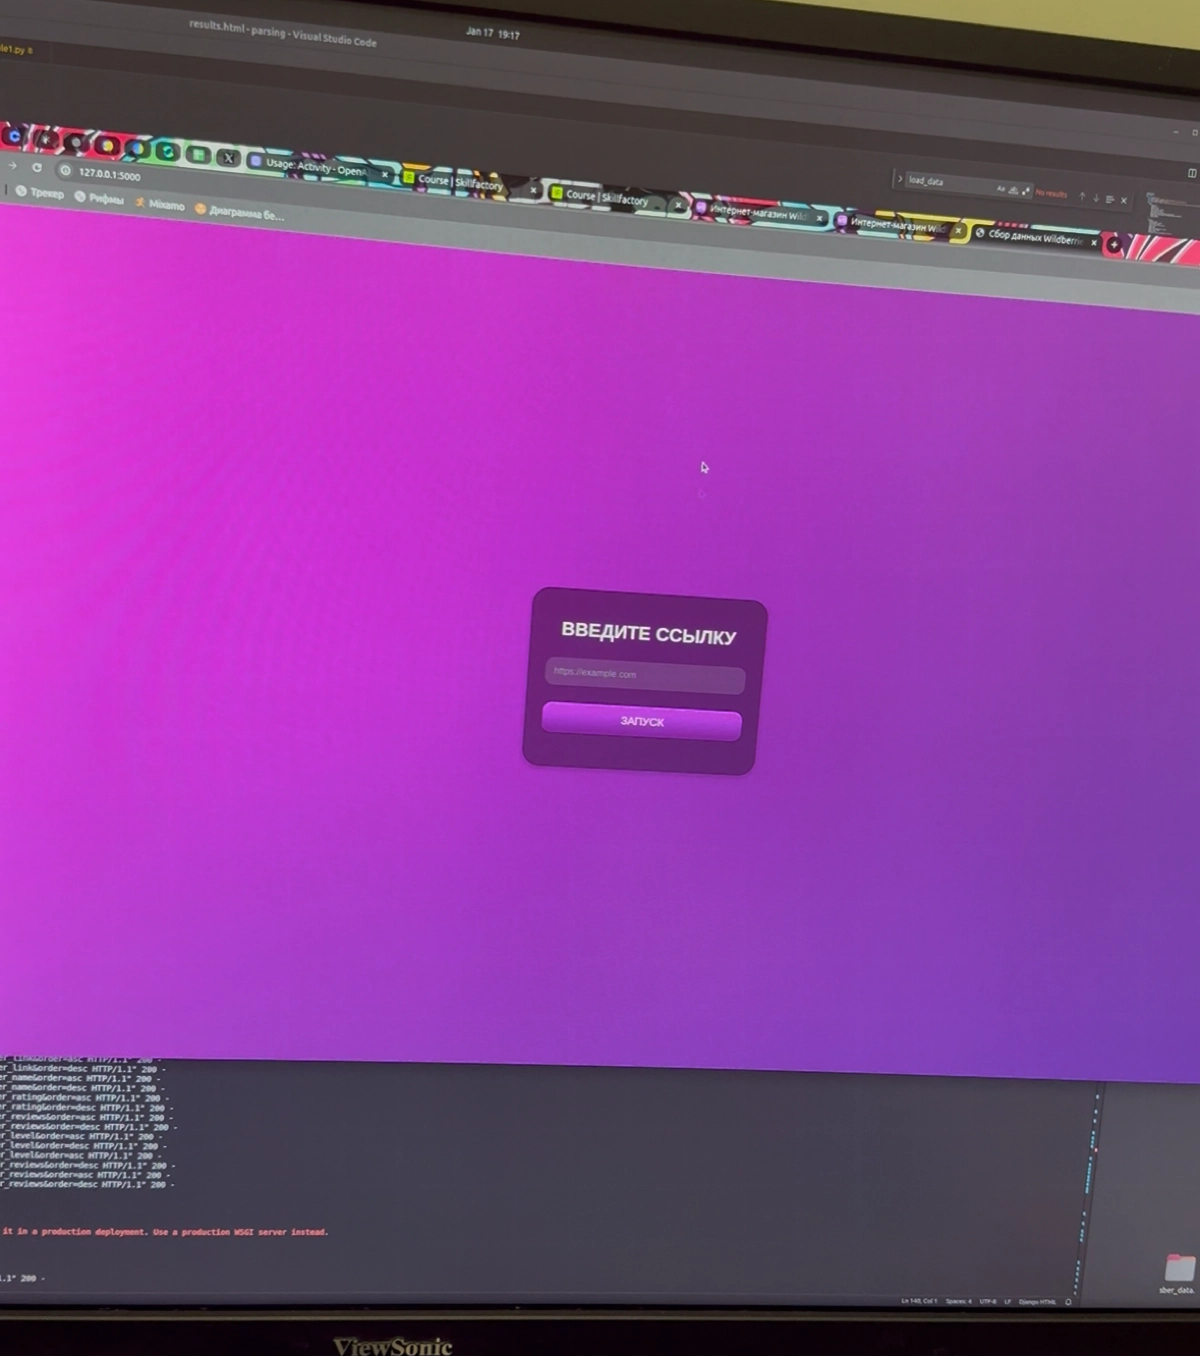Open the Трекер bookmark
This screenshot has width=1200, height=1356.
[x=40, y=192]
